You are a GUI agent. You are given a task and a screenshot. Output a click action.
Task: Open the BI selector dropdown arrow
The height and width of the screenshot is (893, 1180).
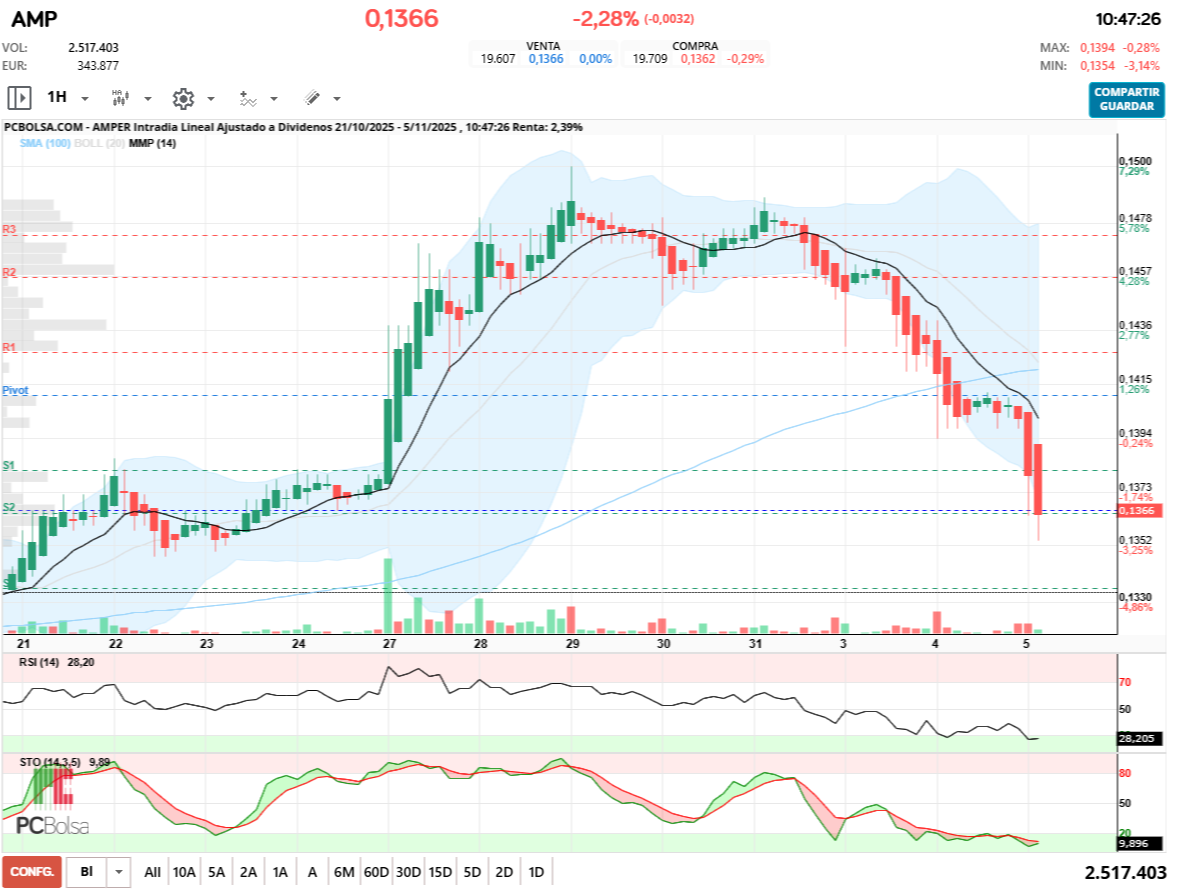tap(120, 872)
